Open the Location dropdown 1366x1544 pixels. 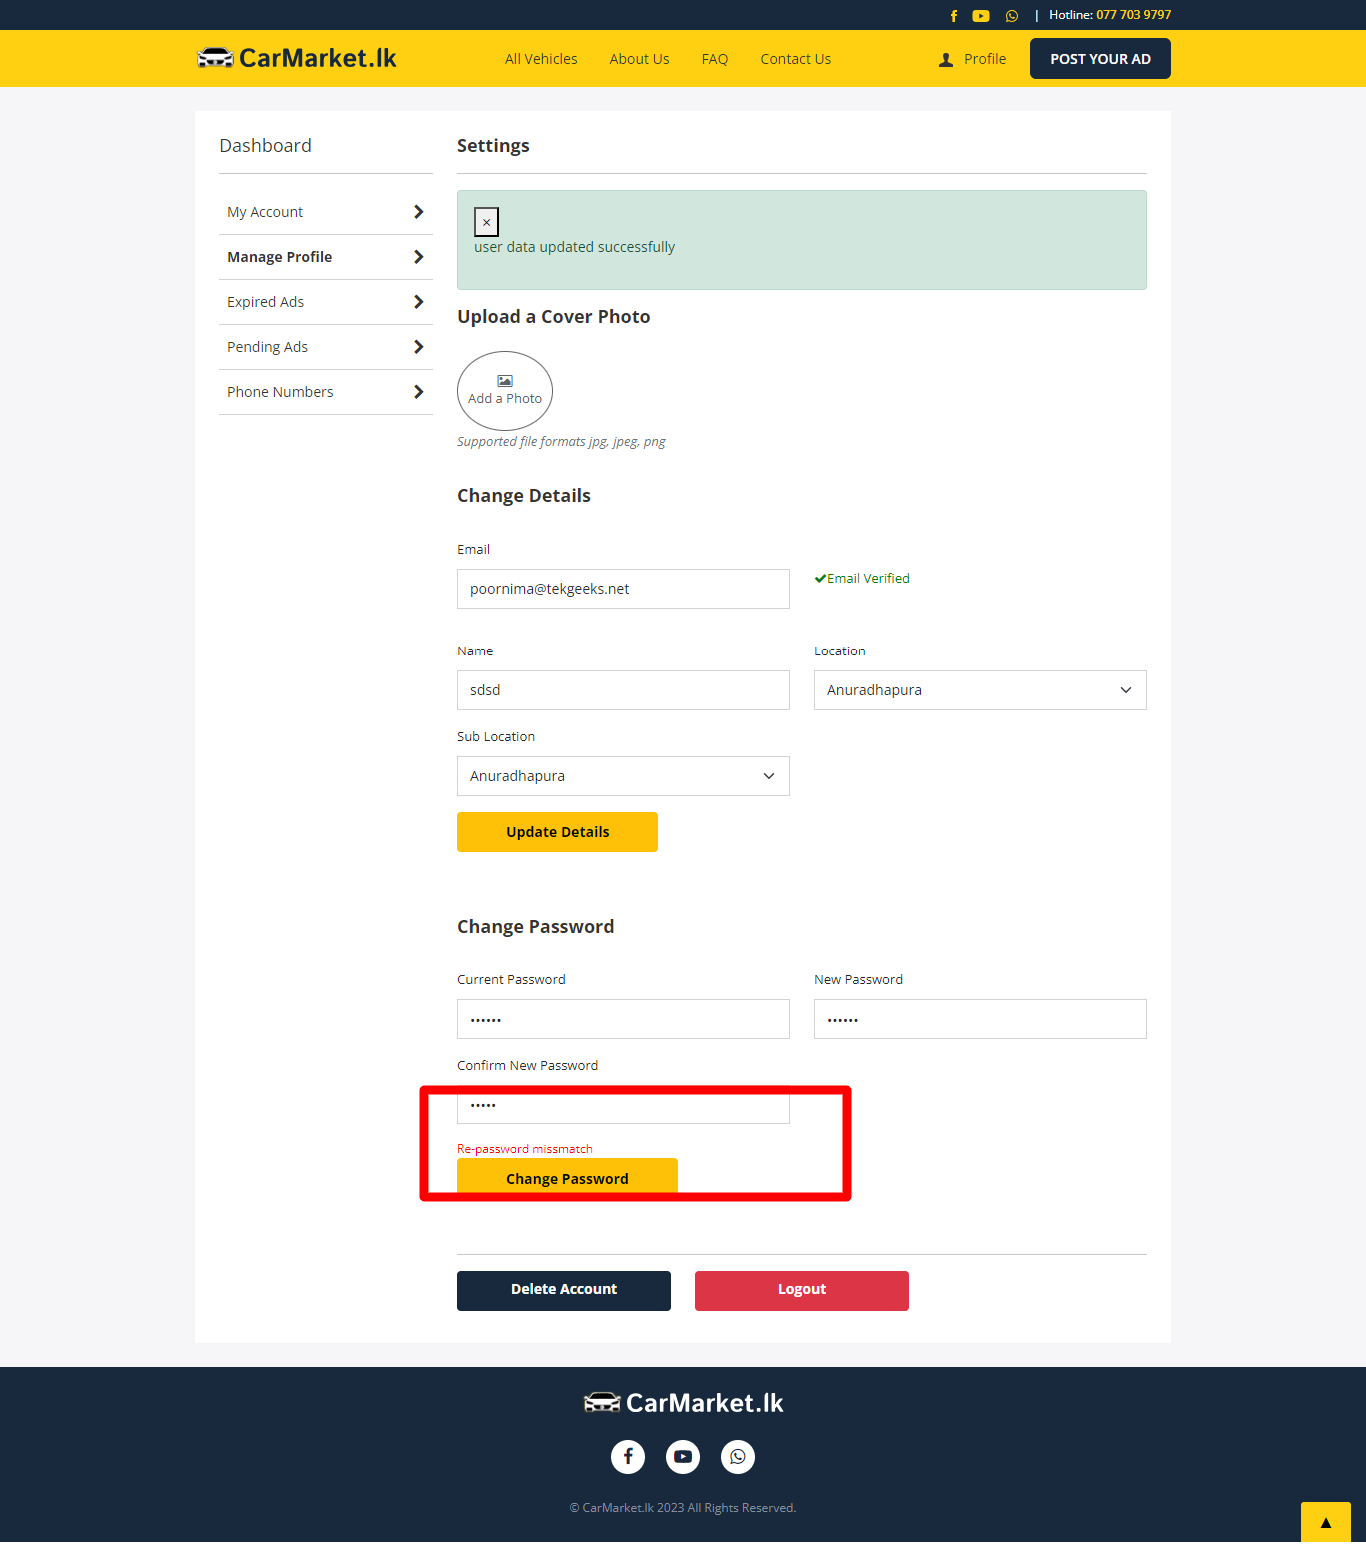click(x=979, y=690)
